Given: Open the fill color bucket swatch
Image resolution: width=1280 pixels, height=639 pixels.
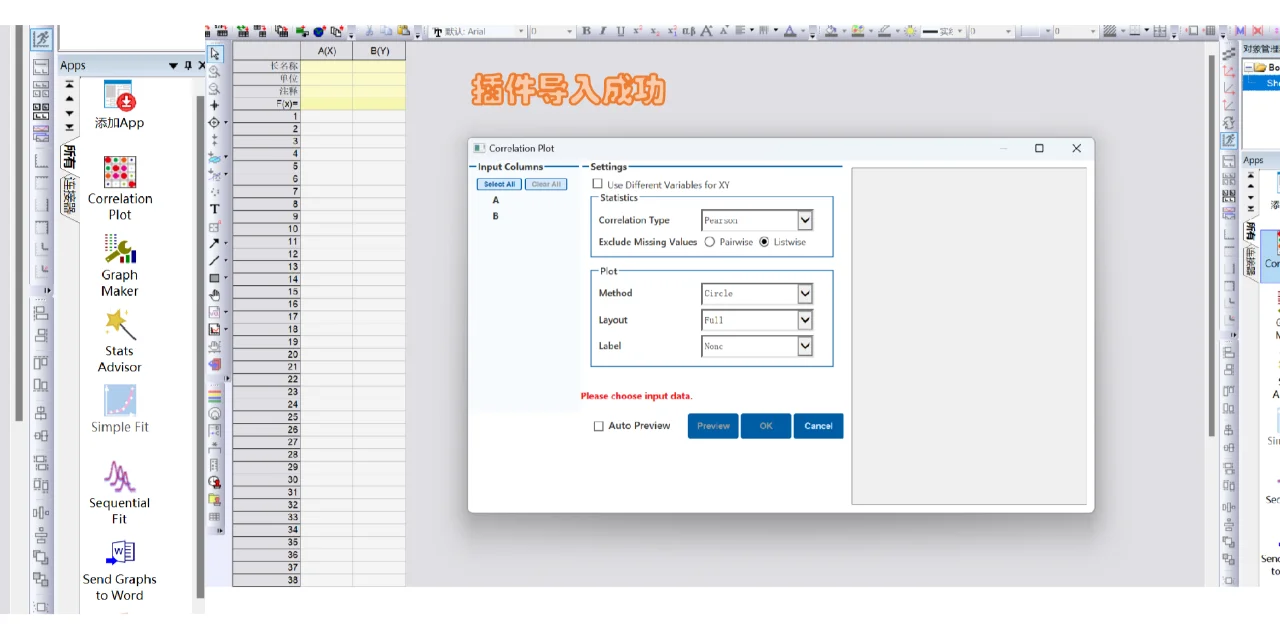Looking at the screenshot, I should pyautogui.click(x=830, y=31).
